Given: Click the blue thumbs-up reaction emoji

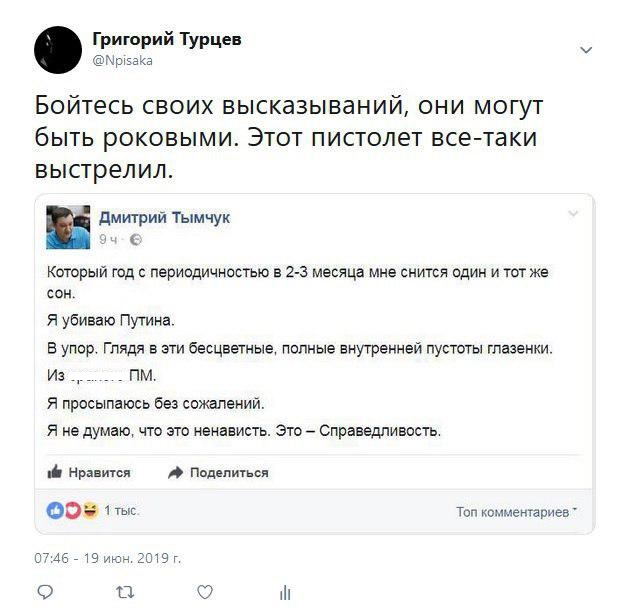Looking at the screenshot, I should click(x=56, y=511).
